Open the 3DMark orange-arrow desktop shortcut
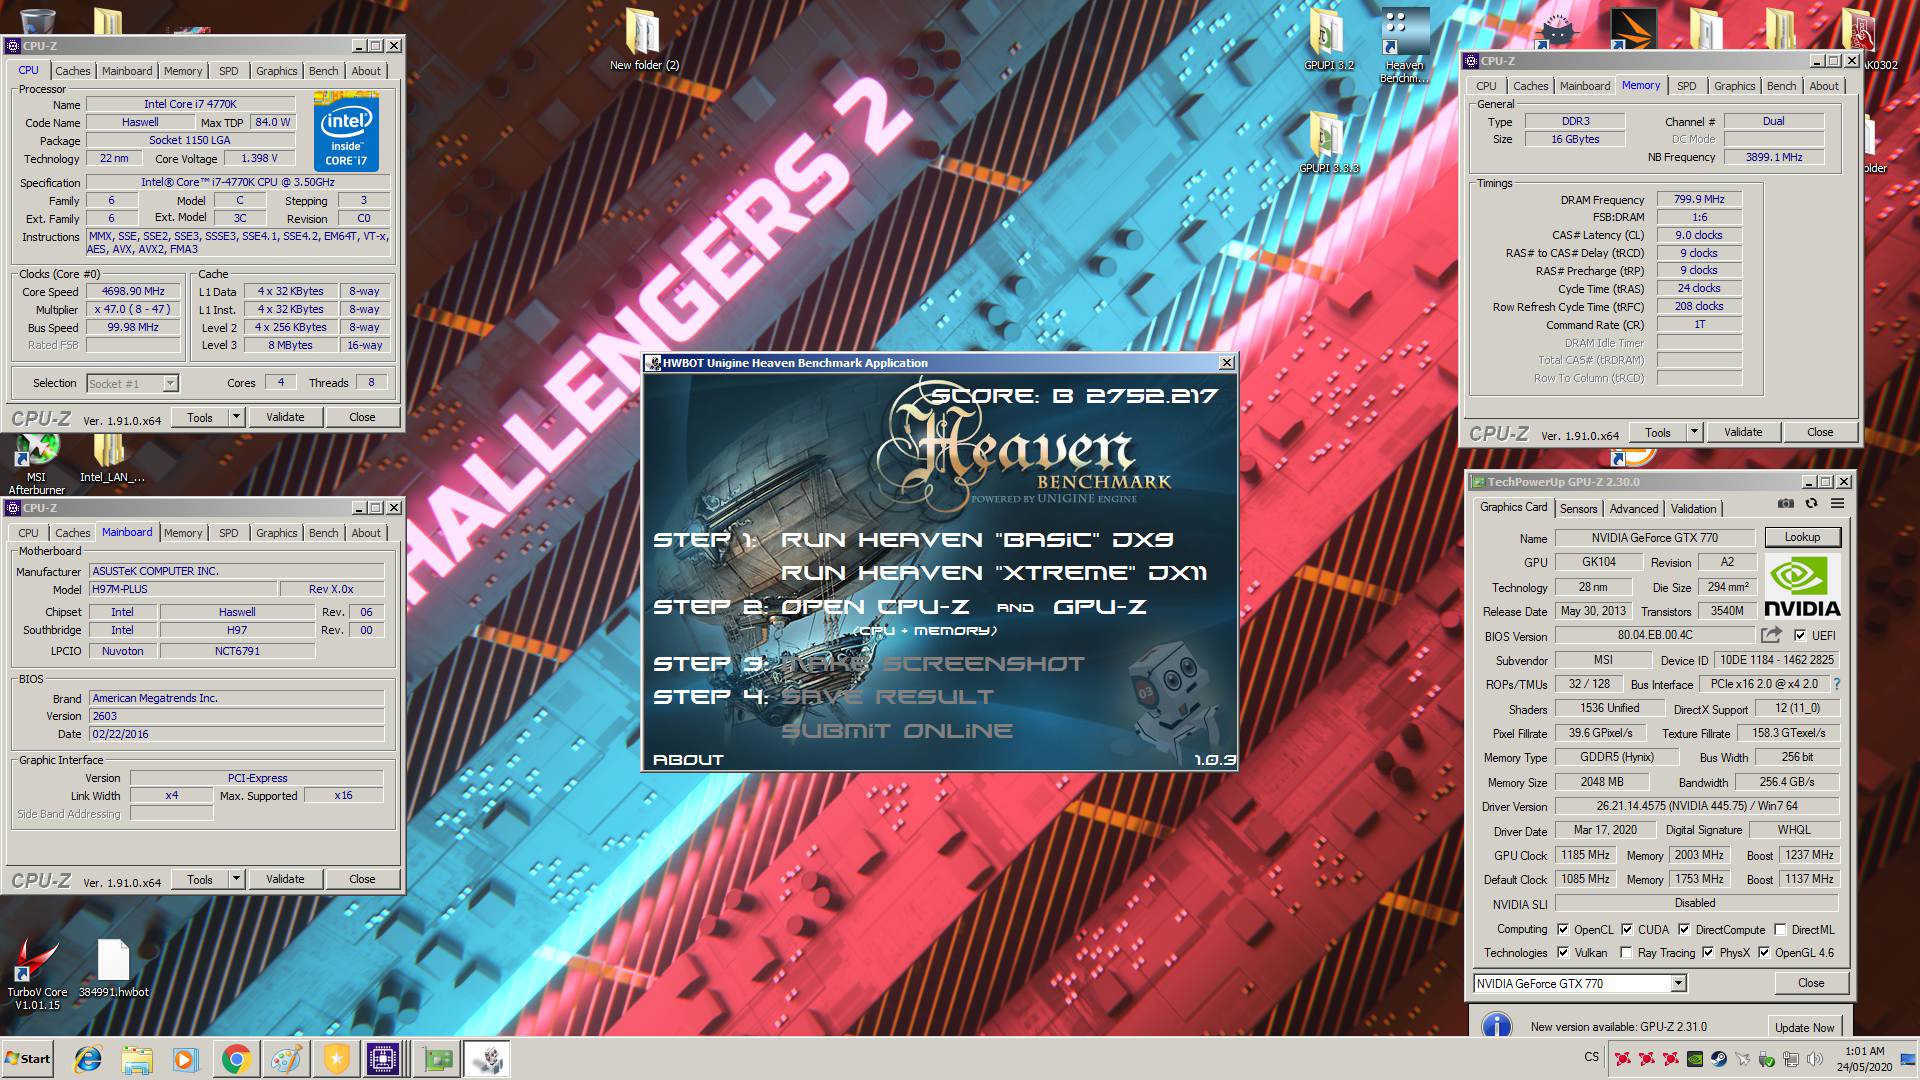1920x1080 pixels. click(1633, 30)
